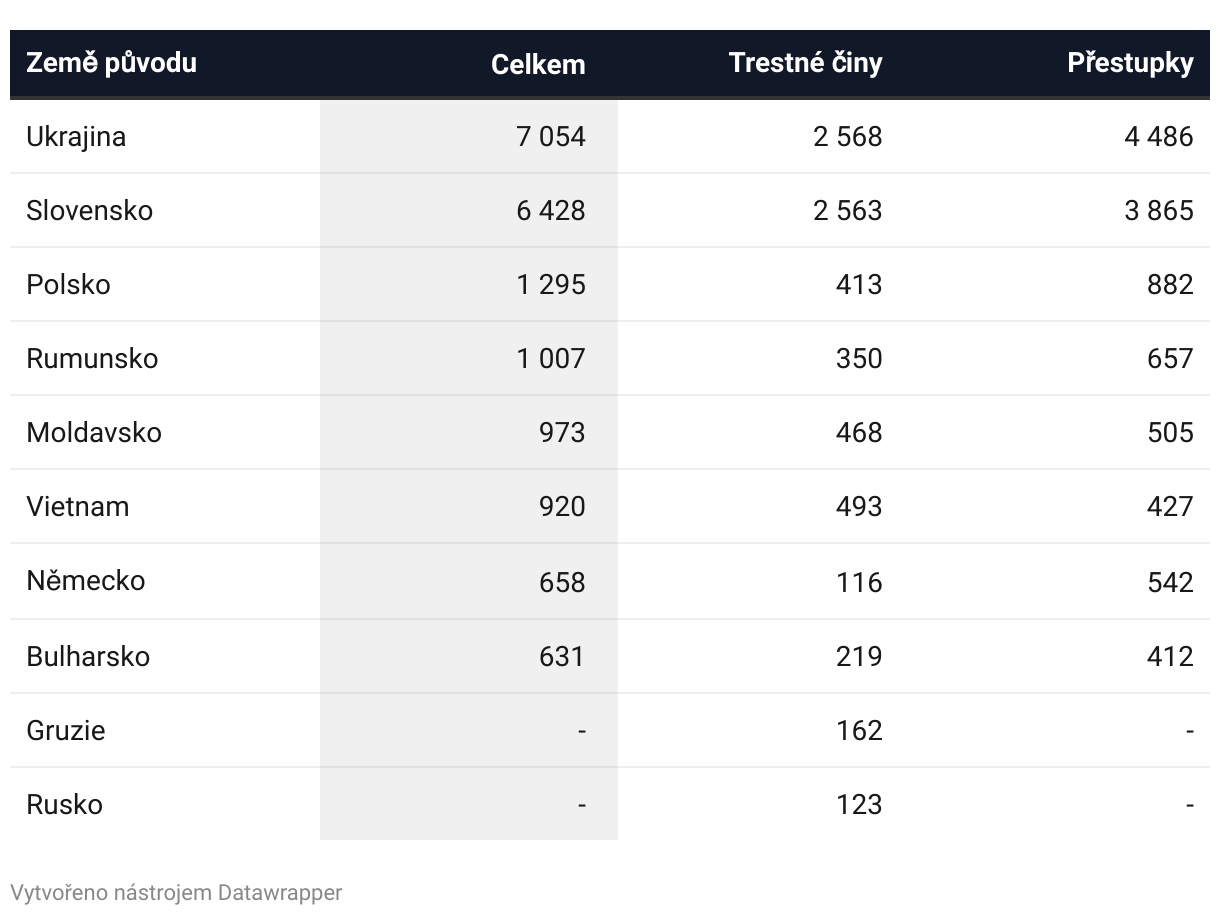
Task: Select Gruzie crimes value 162
Action: [x=859, y=730]
